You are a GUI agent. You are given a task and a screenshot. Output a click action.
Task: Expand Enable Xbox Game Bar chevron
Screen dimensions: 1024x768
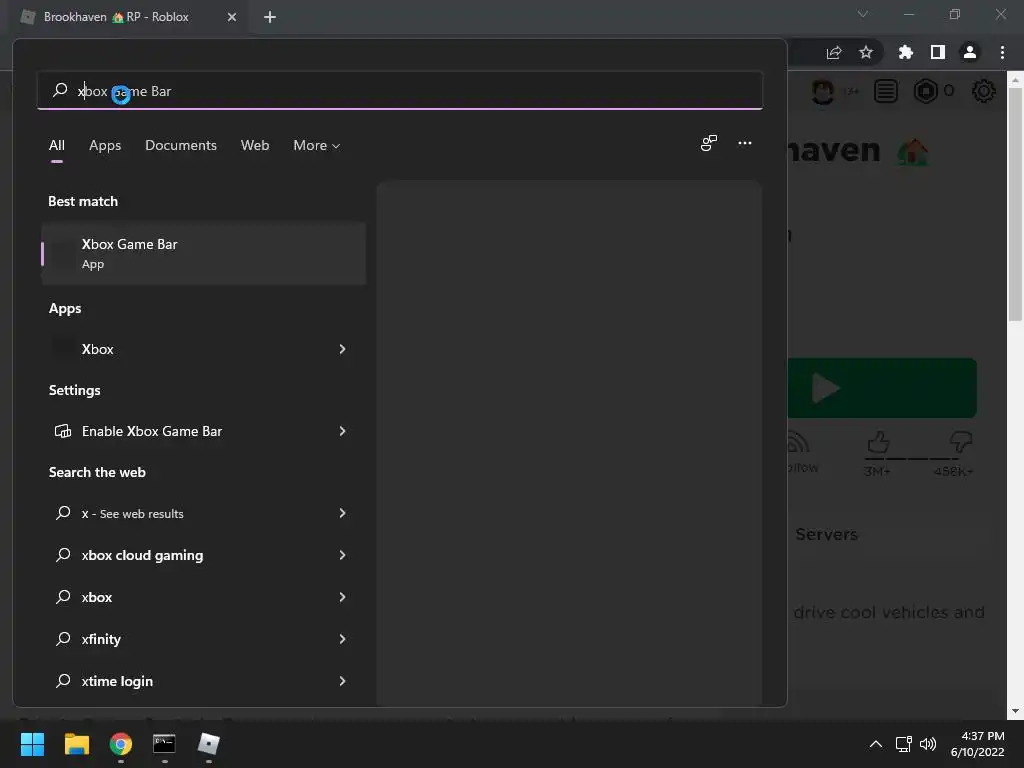pos(342,431)
